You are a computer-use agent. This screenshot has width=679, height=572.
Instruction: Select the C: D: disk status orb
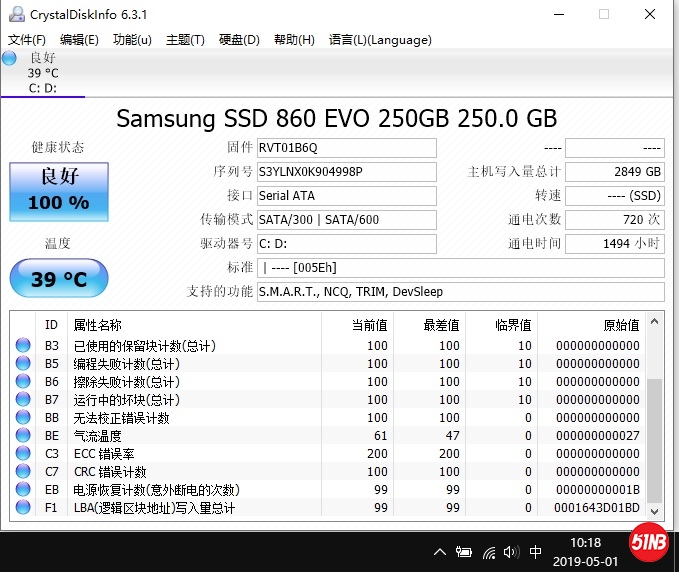(x=10, y=58)
